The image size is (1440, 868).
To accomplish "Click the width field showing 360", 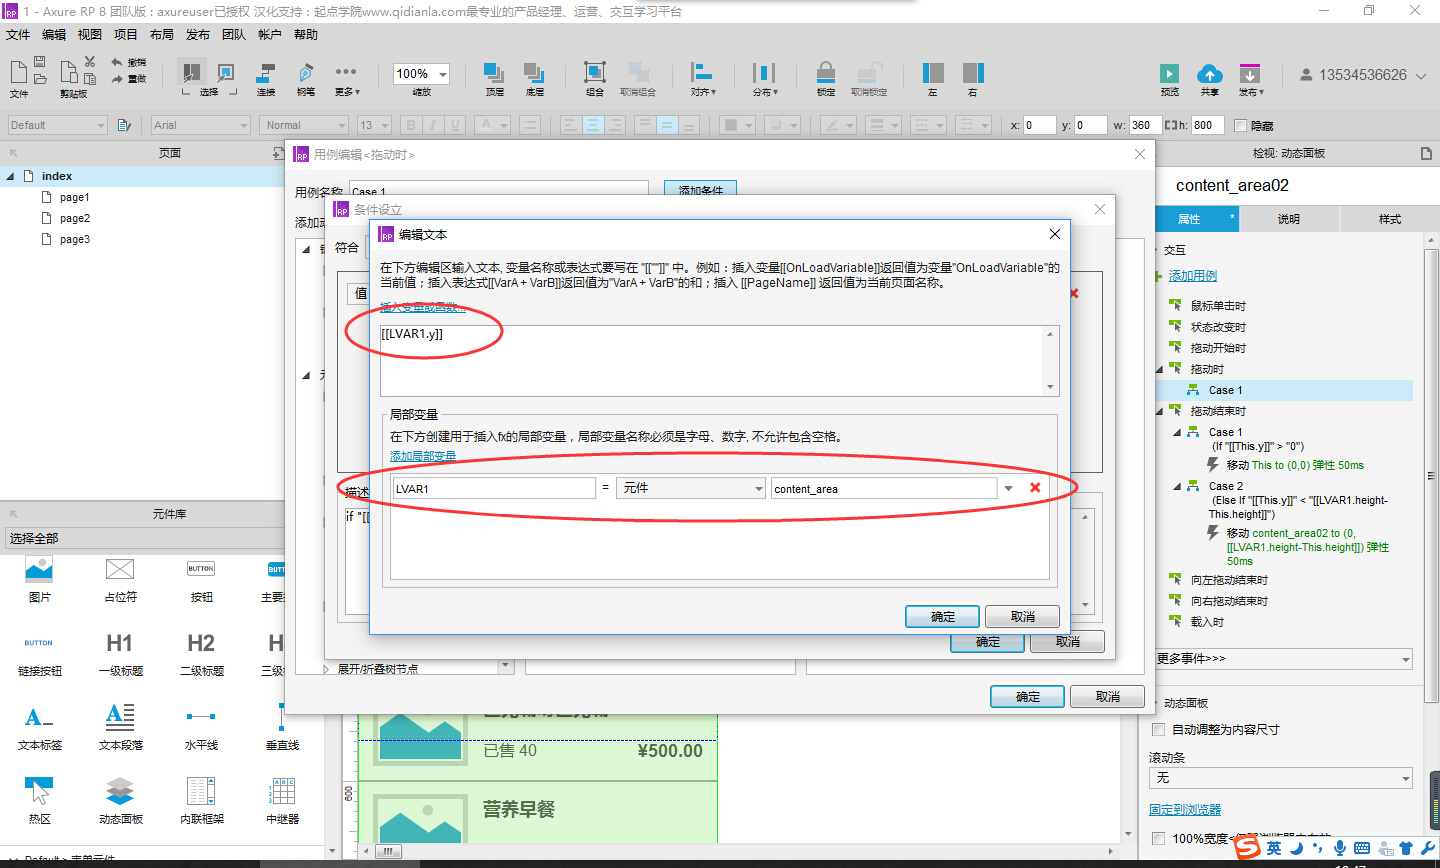I will click(x=1144, y=125).
